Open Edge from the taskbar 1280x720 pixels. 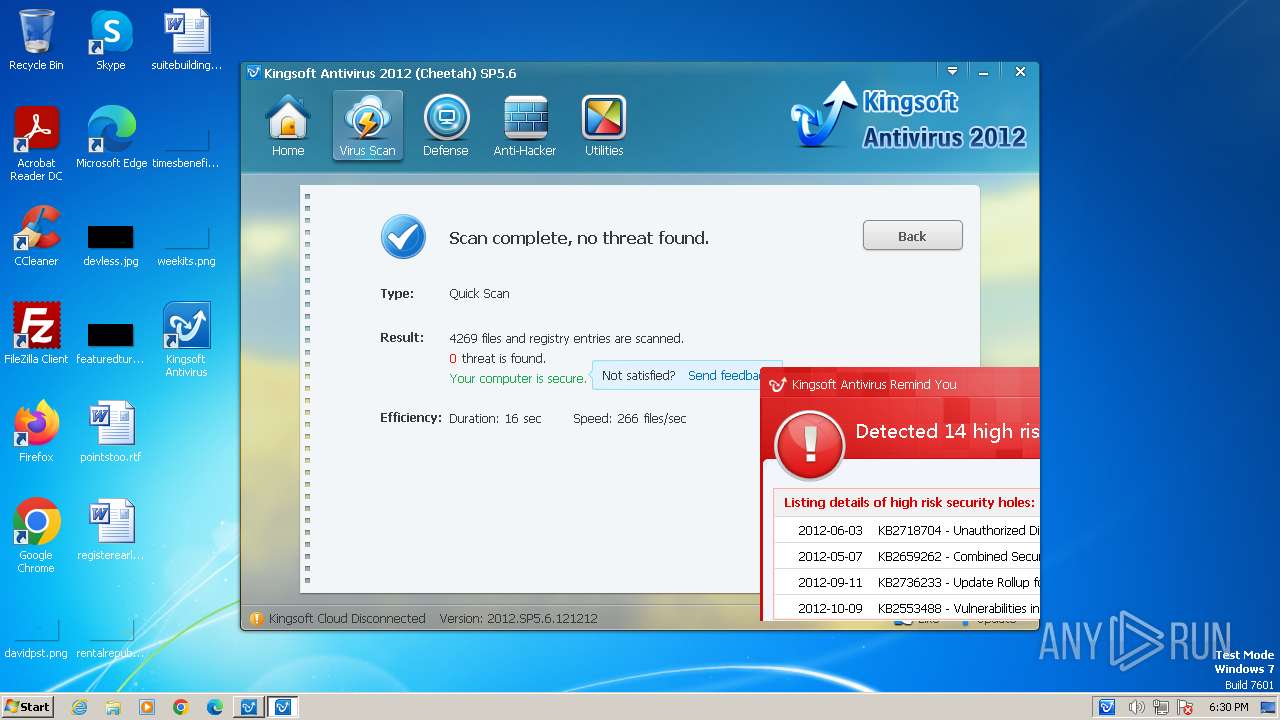215,707
